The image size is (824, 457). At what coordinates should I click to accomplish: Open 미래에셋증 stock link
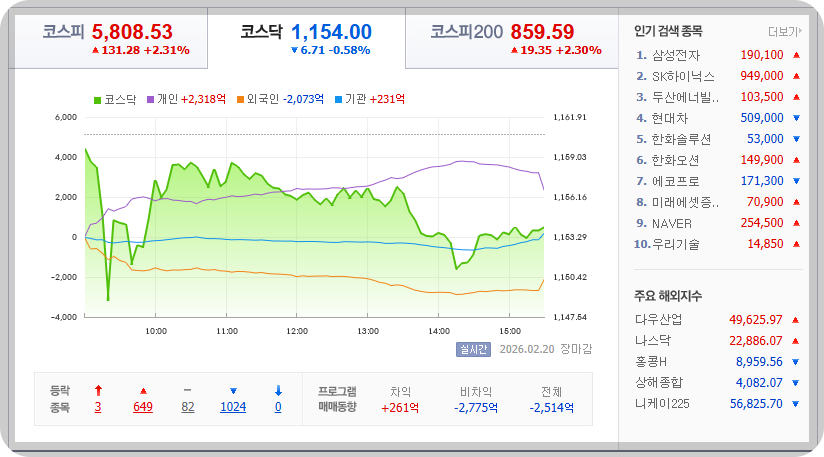[x=685, y=202]
